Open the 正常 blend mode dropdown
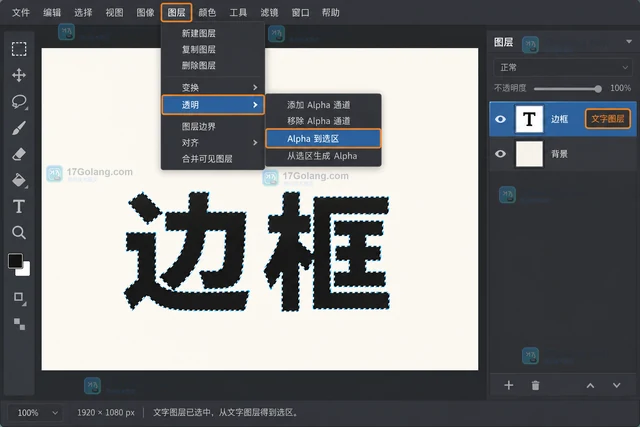 [562, 67]
